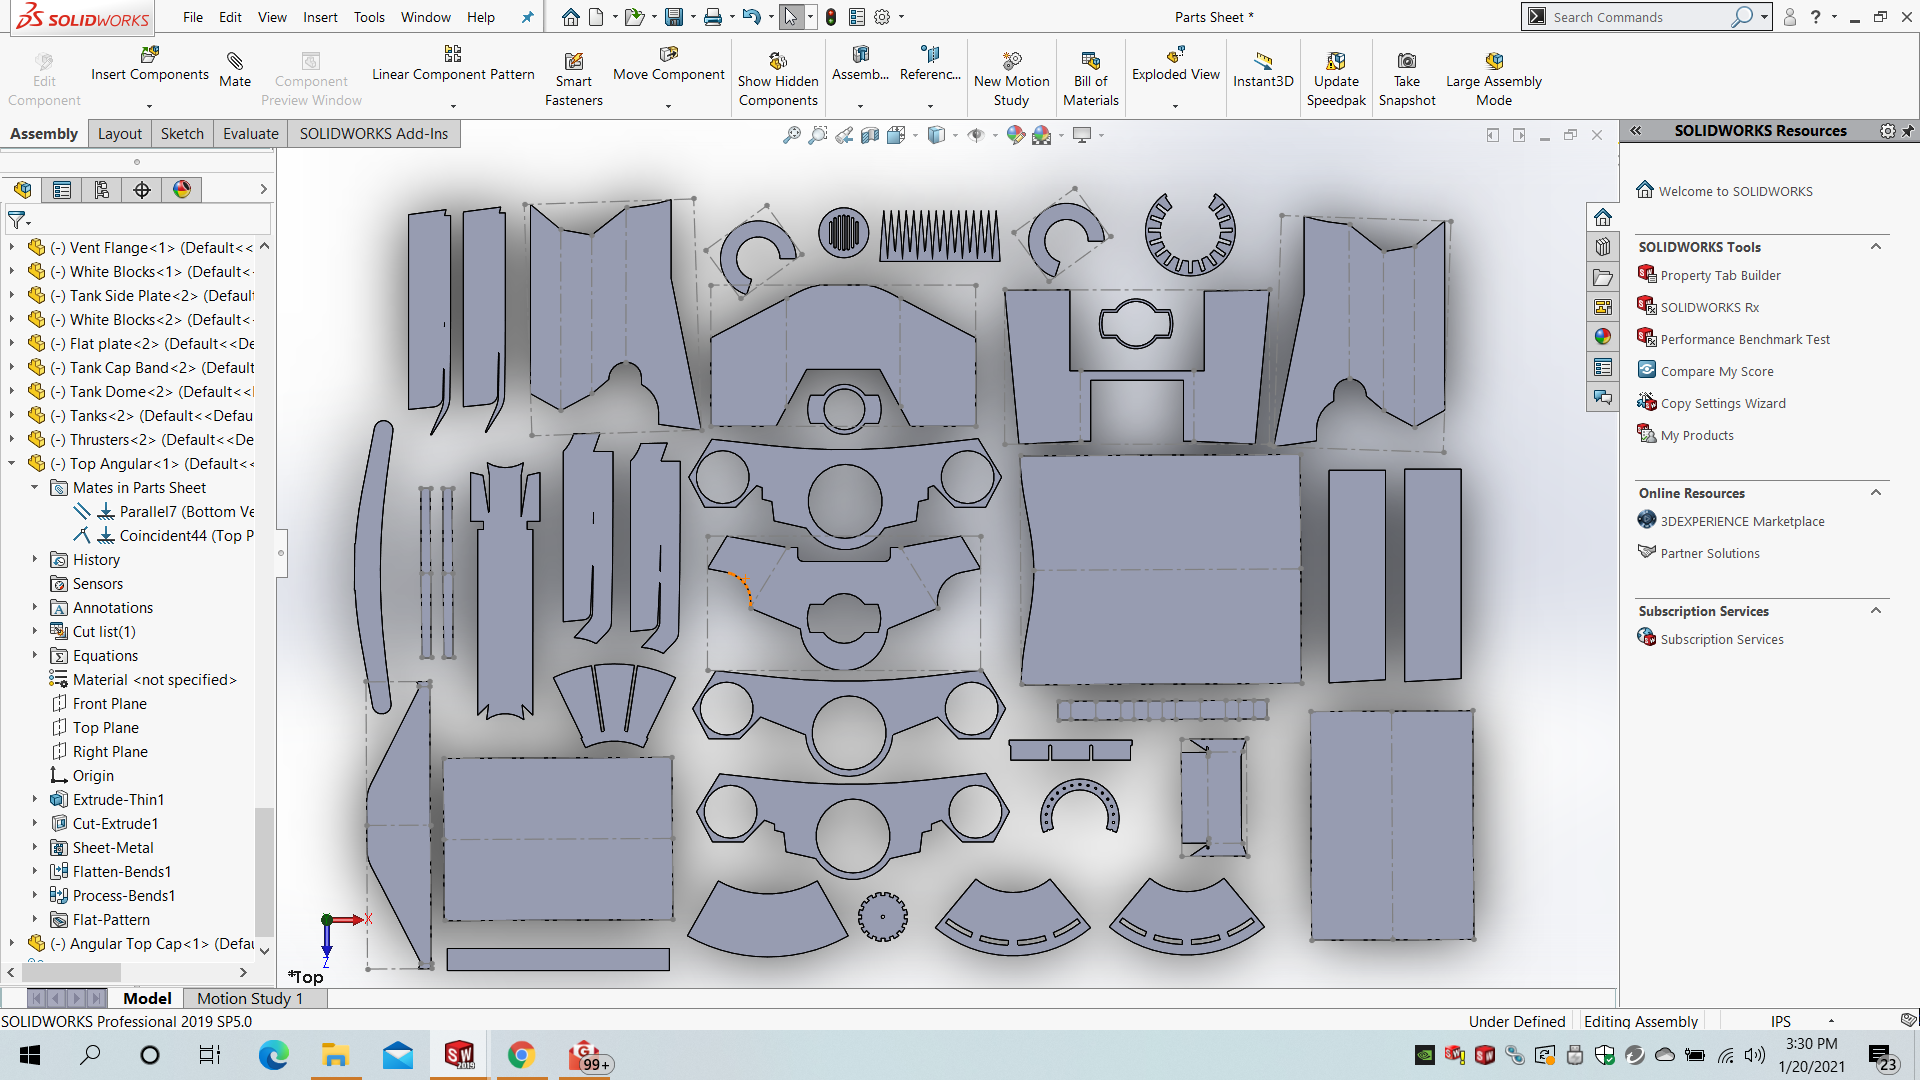1920x1080 pixels.
Task: Toggle the select cursor tool
Action: click(x=791, y=17)
